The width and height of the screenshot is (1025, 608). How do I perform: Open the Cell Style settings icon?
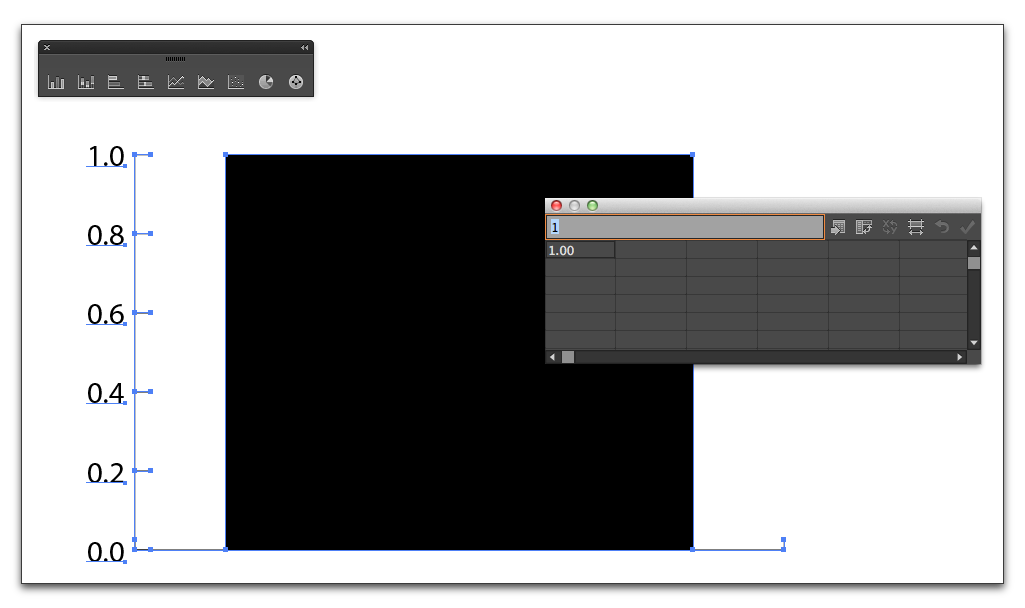[916, 227]
